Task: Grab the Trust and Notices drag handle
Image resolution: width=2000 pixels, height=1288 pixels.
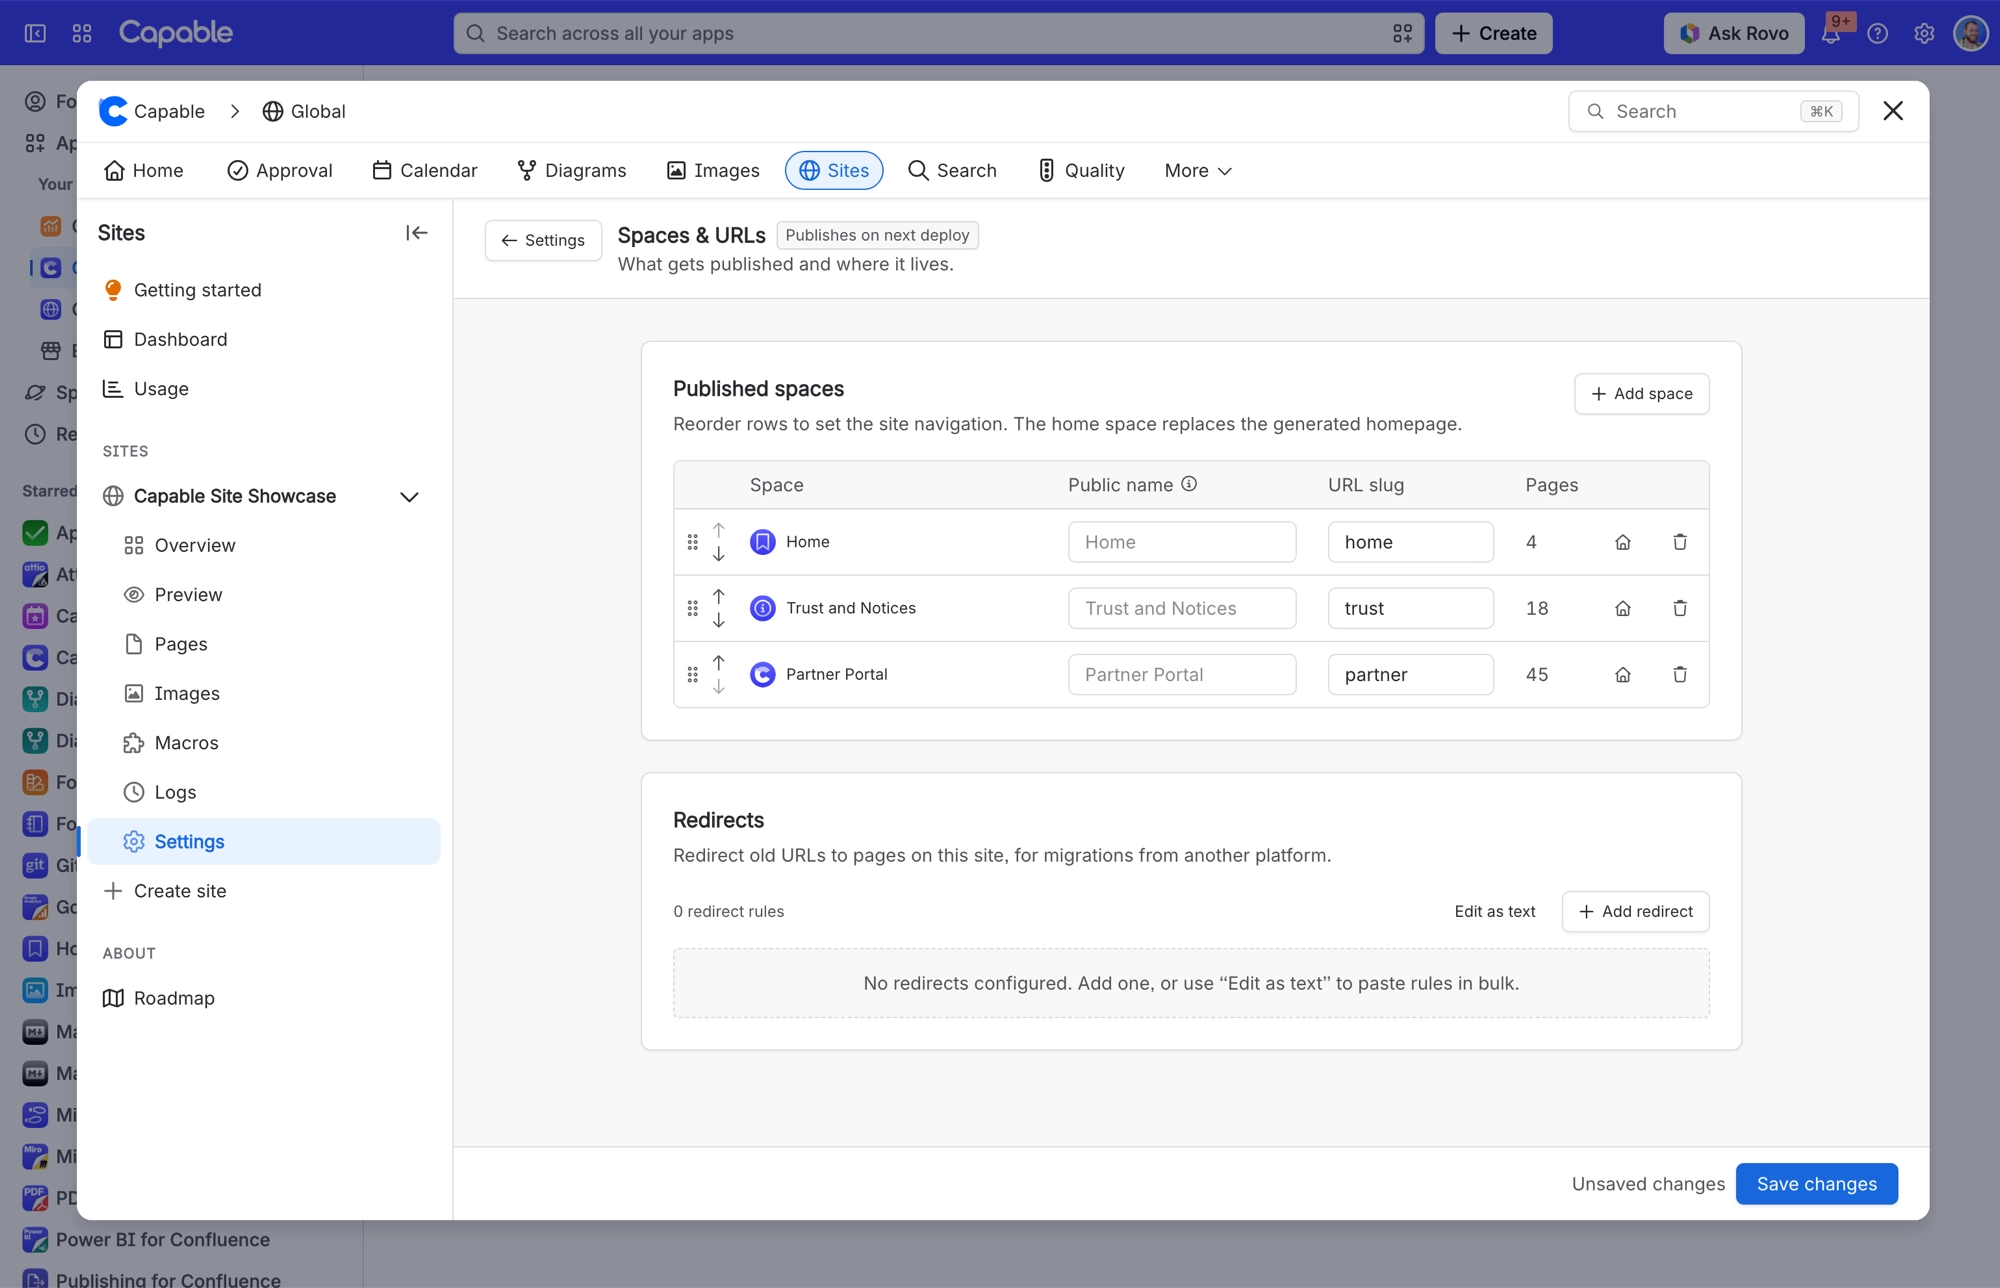Action: coord(692,608)
